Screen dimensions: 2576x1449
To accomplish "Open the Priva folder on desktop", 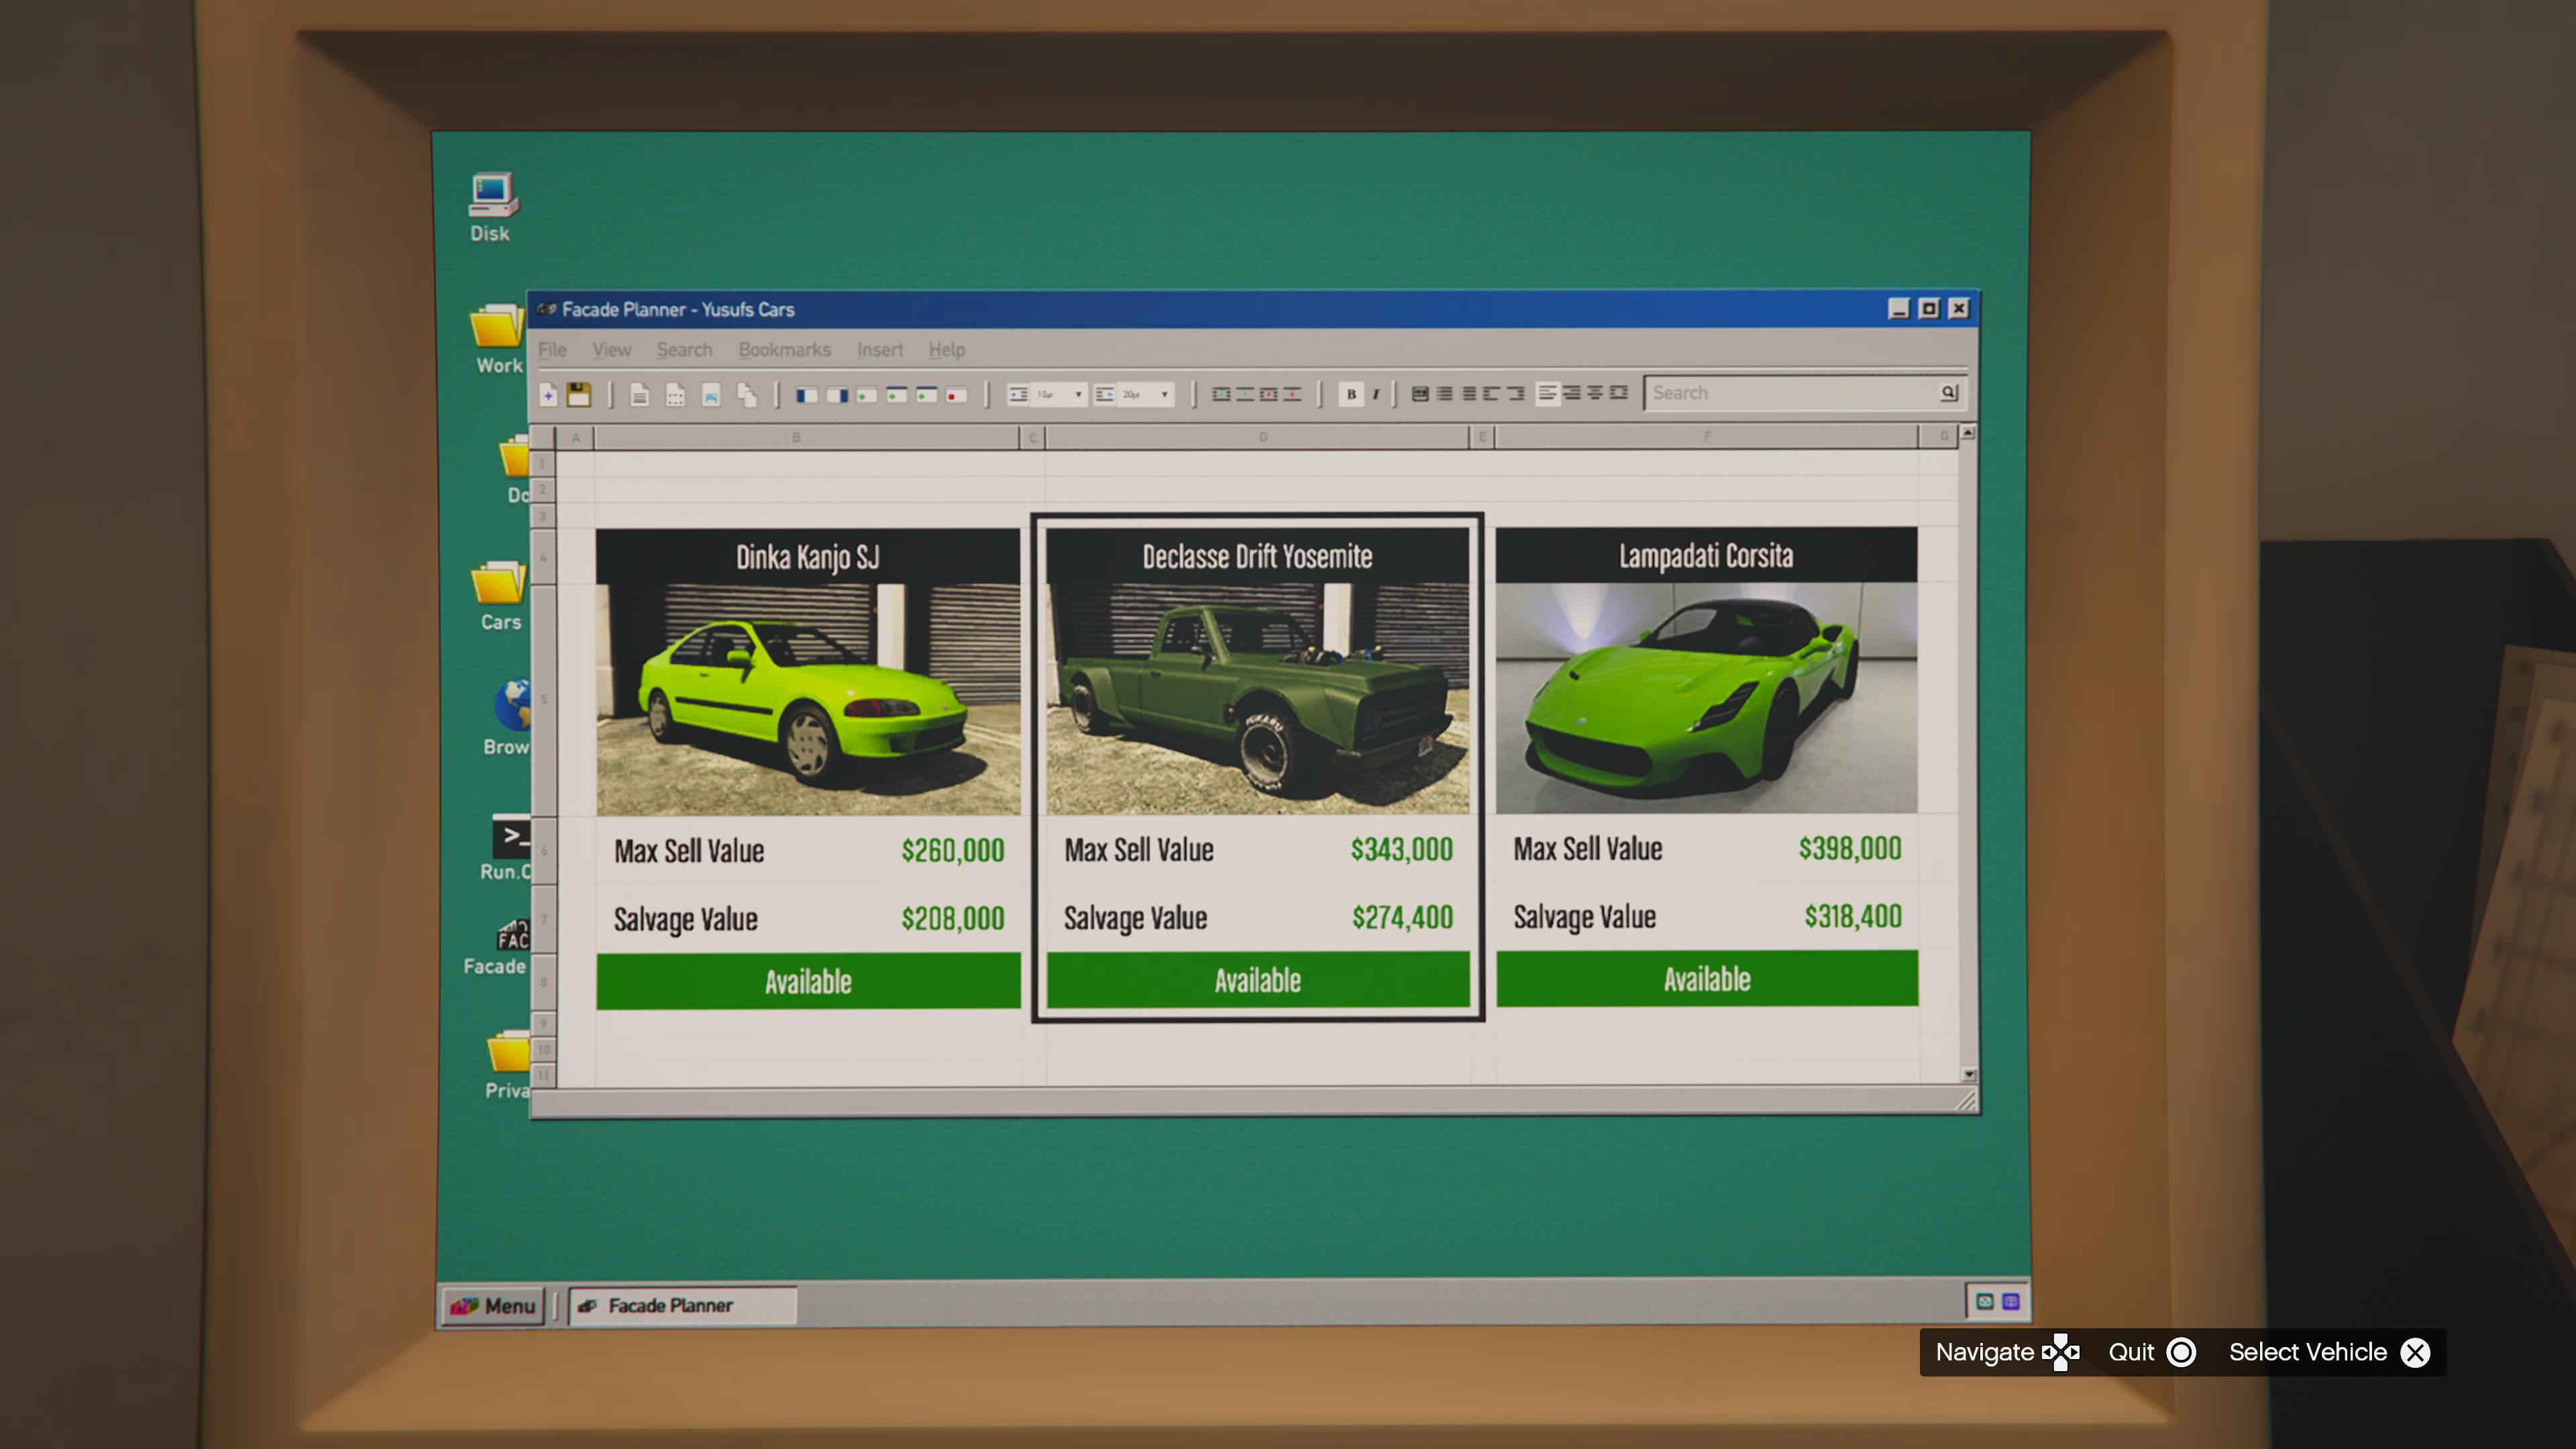I will (508, 1066).
